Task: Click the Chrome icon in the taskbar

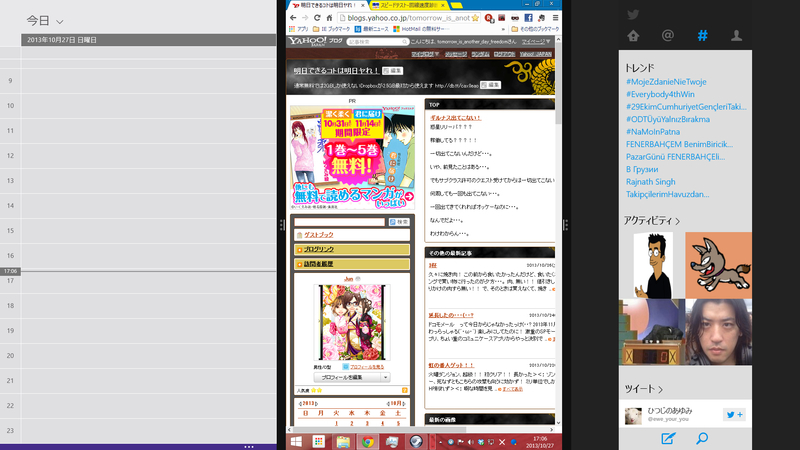Action: 367,441
